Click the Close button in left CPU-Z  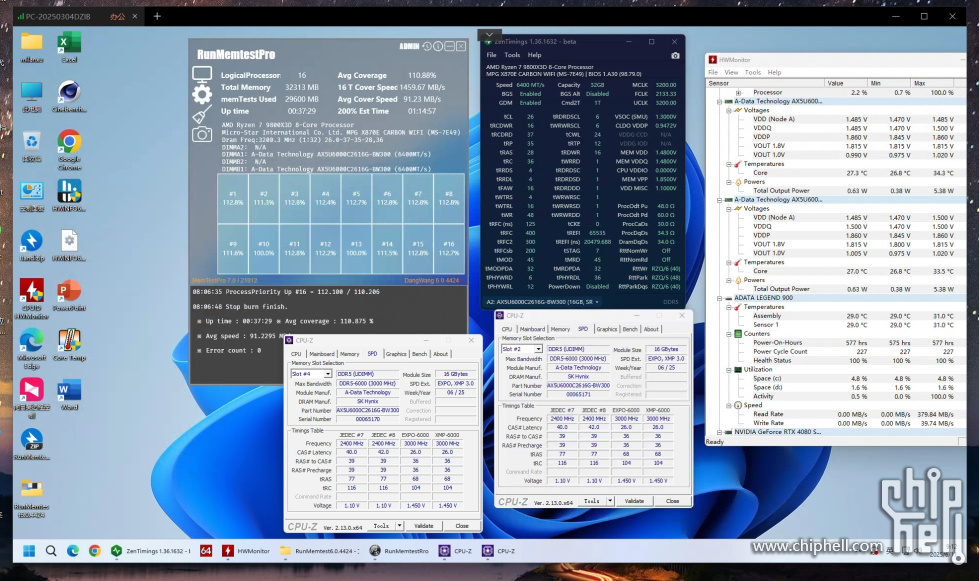pos(462,526)
